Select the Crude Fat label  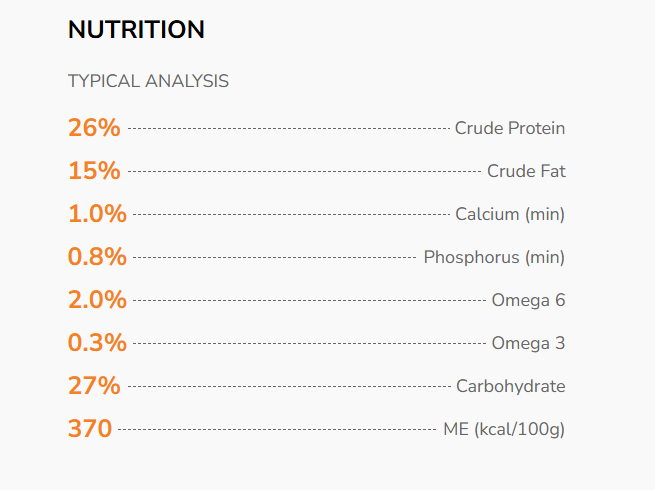coord(526,171)
